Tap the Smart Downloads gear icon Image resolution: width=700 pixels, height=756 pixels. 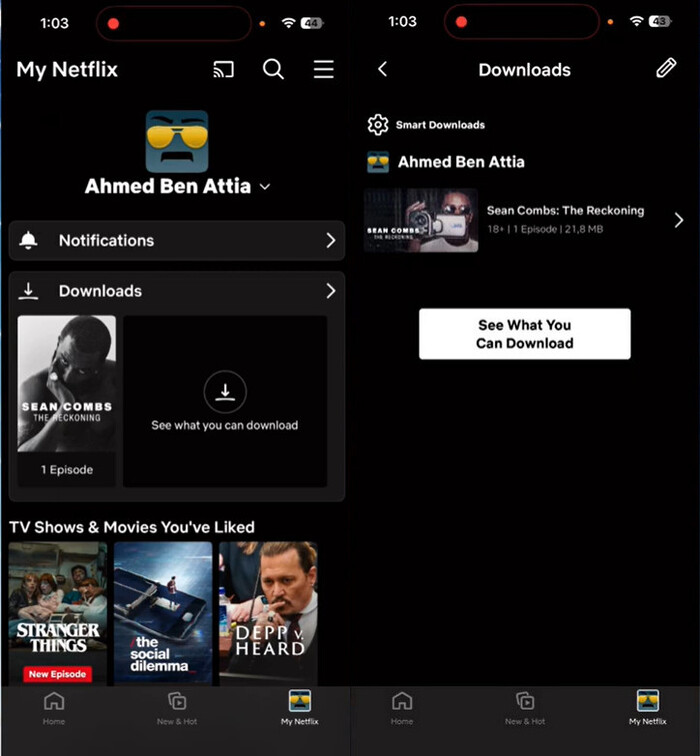pos(377,125)
